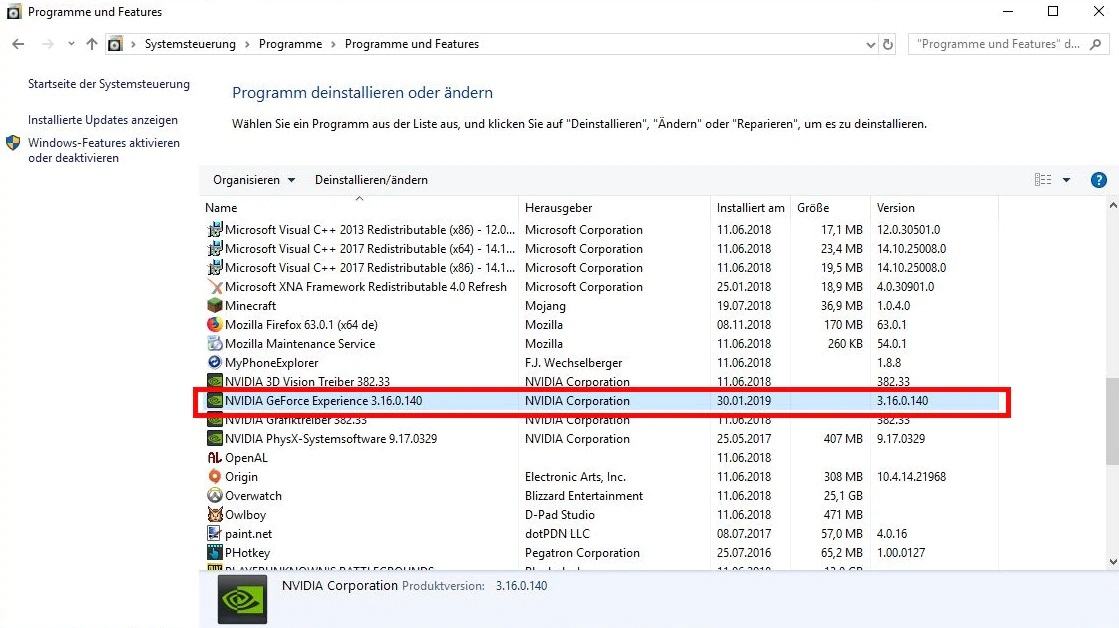Screen dimensions: 1119x628
Task: Click Mozilla Maintenance Service icon
Action: pyautogui.click(x=214, y=343)
